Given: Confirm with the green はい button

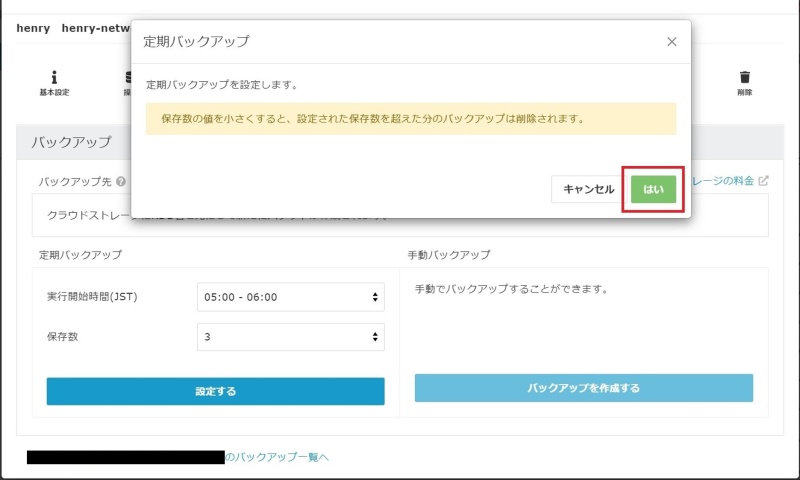Looking at the screenshot, I should tap(653, 189).
